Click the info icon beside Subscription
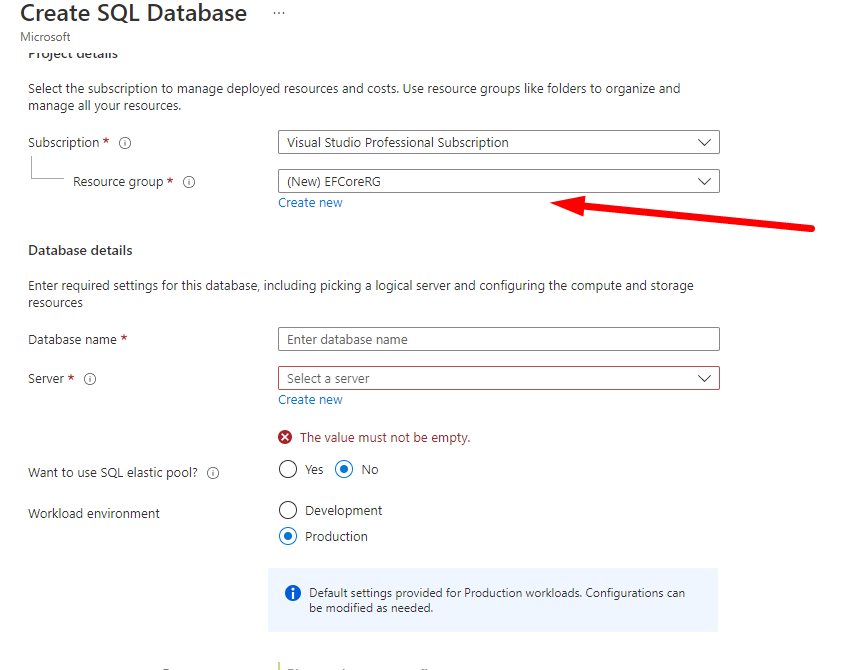 pyautogui.click(x=125, y=143)
